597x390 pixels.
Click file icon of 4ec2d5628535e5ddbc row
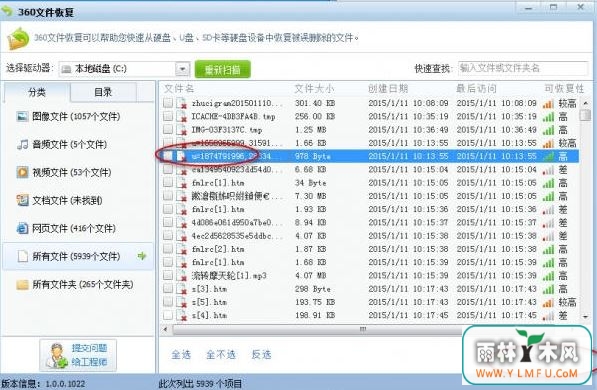point(182,236)
